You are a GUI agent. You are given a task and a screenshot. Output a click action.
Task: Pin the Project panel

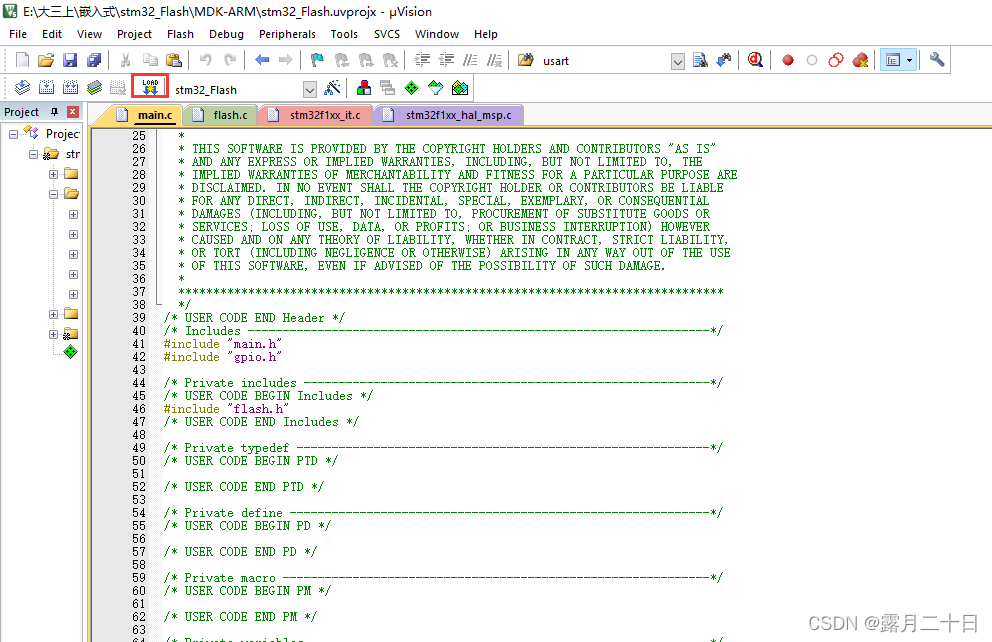point(54,112)
